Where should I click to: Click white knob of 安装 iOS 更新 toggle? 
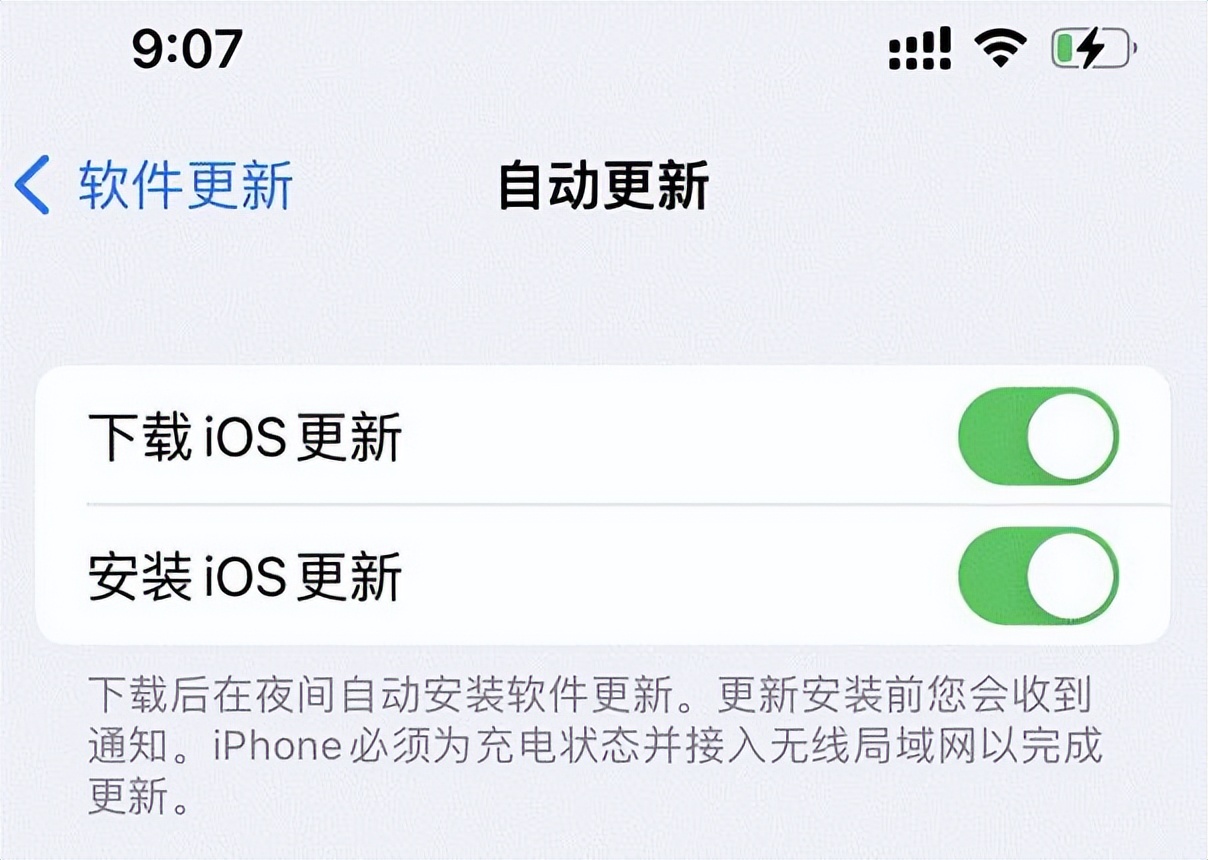tap(1071, 576)
